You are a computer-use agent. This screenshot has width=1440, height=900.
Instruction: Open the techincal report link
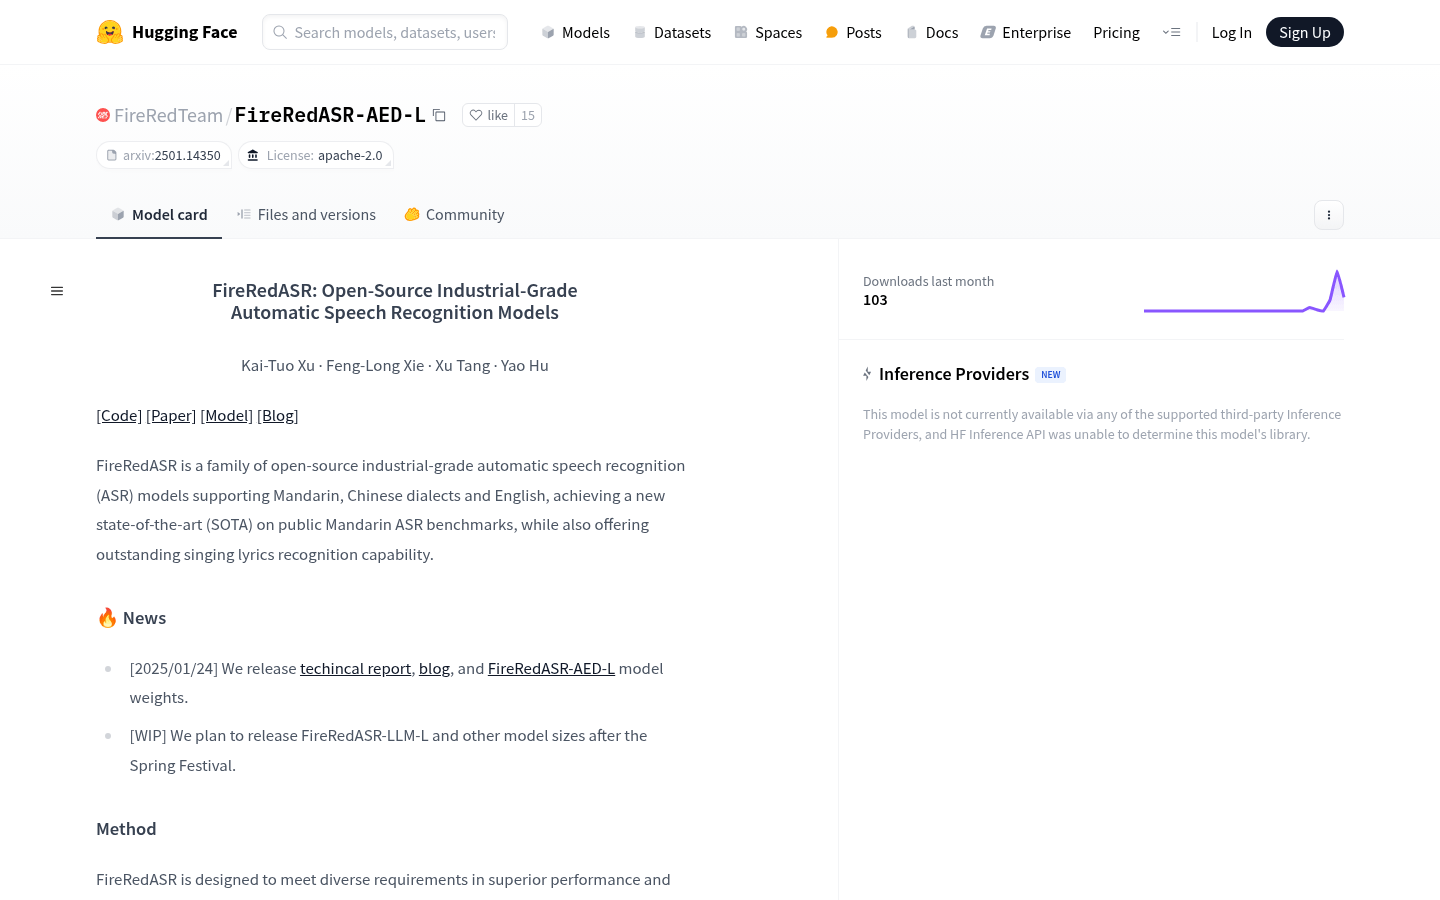[355, 668]
